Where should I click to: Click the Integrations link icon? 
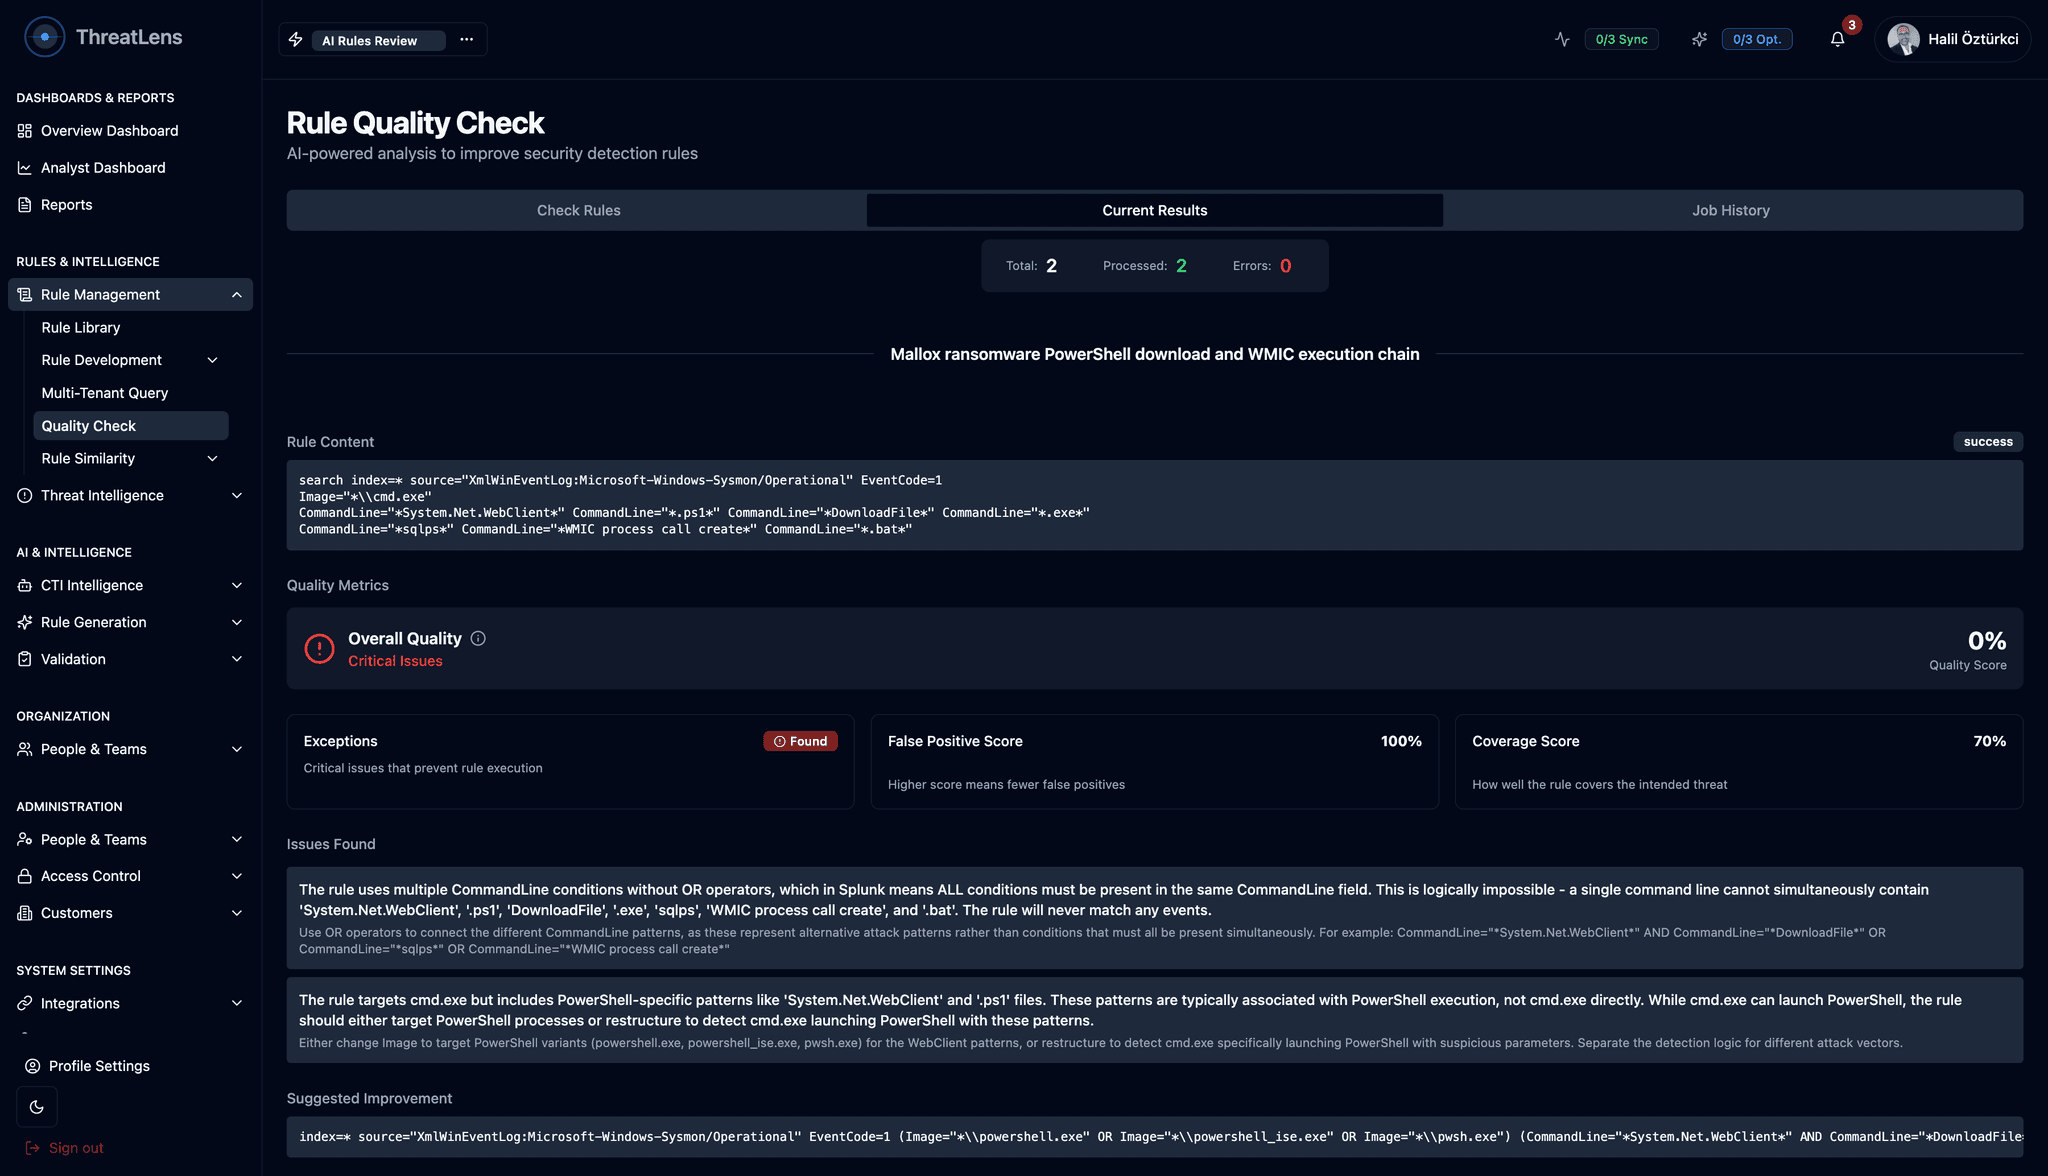pos(25,1004)
